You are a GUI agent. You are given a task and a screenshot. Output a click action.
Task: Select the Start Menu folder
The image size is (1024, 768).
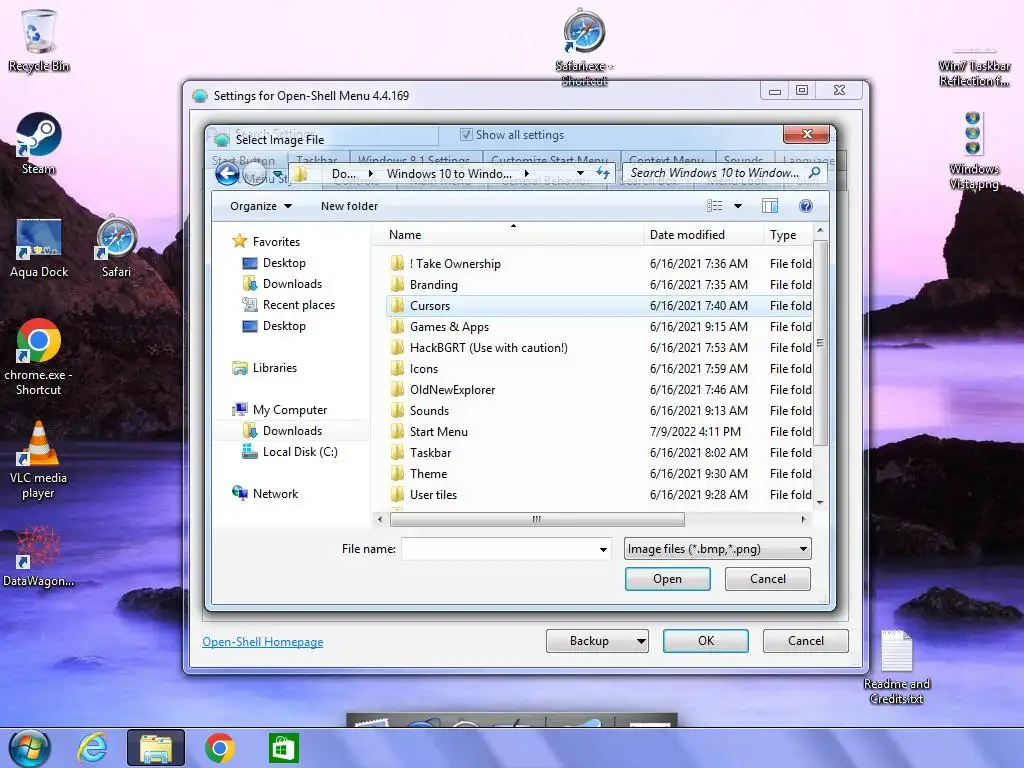599,432
